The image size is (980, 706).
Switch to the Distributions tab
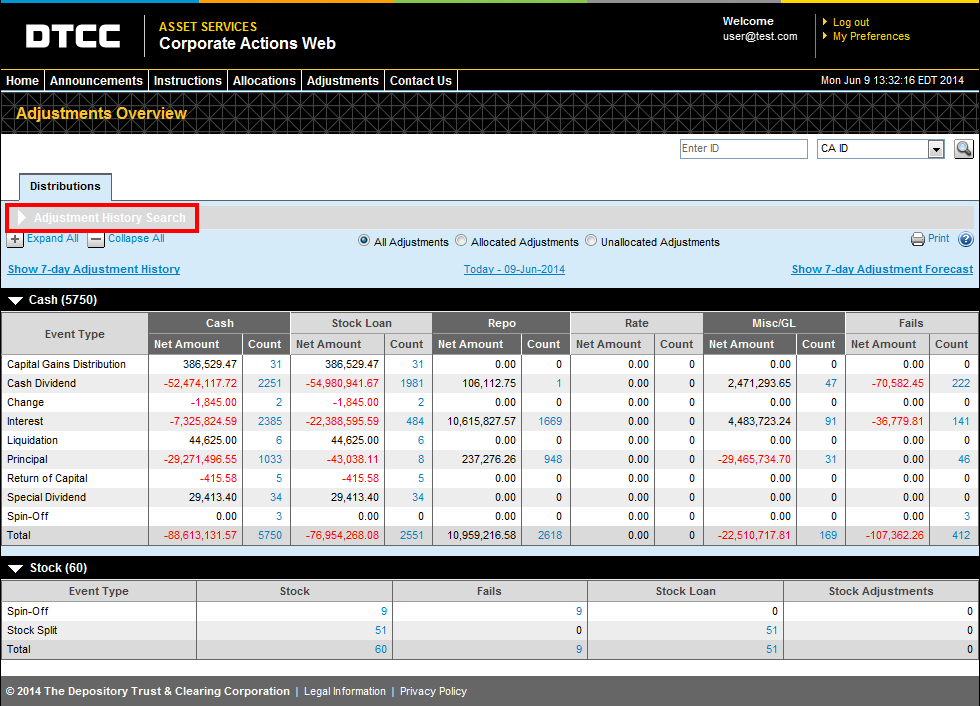pos(65,186)
